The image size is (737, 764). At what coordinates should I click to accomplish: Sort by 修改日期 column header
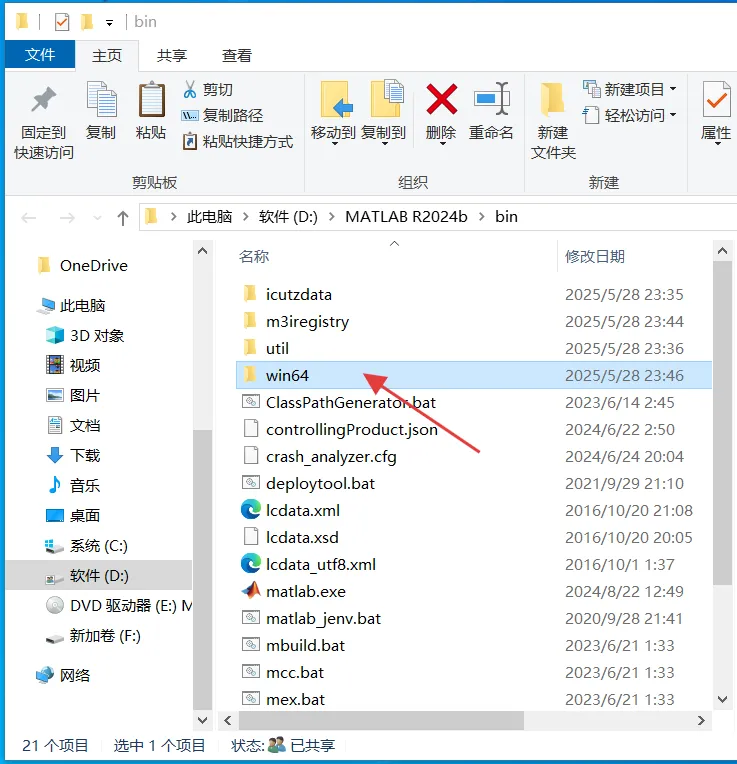coord(595,256)
